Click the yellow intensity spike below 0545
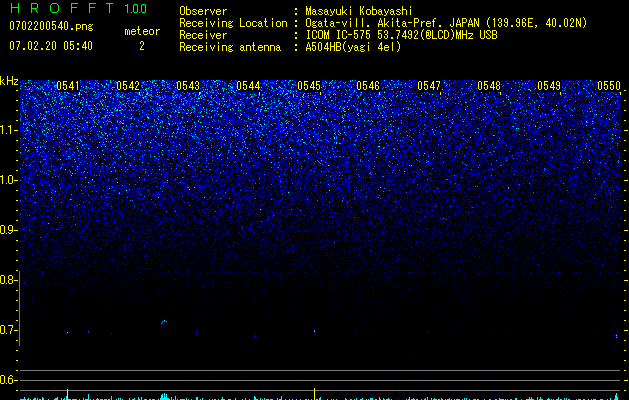This screenshot has height=400, width=629. [x=314, y=394]
